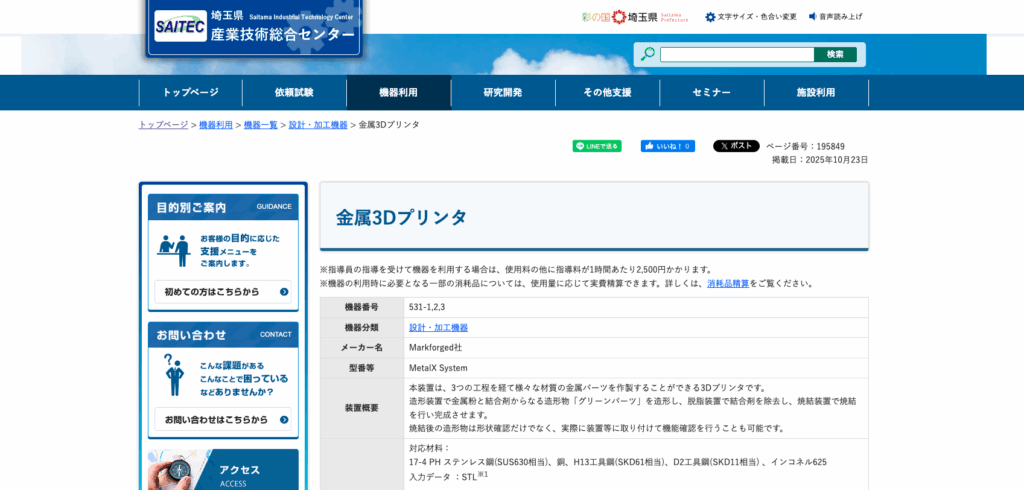This screenshot has height=490, width=1024.
Task: Click the green 検索 button
Action: (x=835, y=54)
